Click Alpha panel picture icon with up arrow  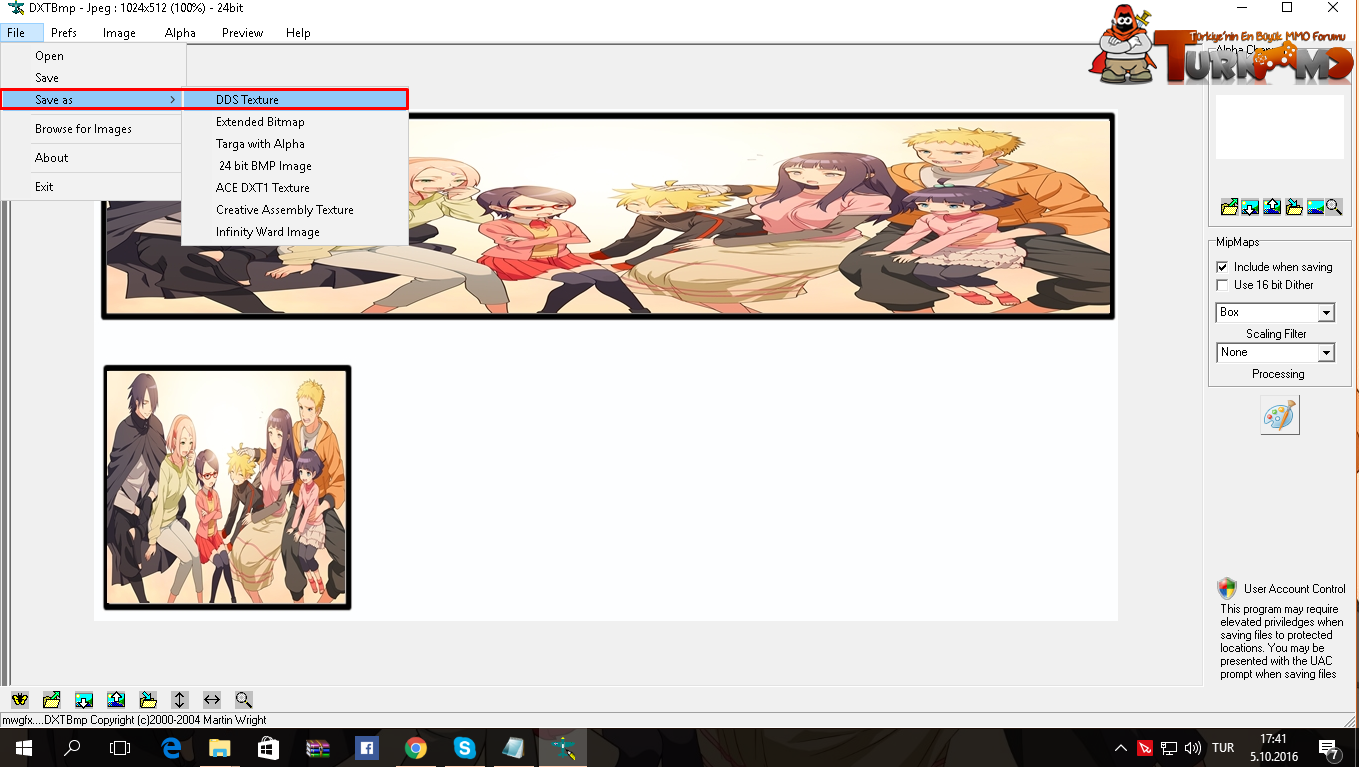[1272, 207]
